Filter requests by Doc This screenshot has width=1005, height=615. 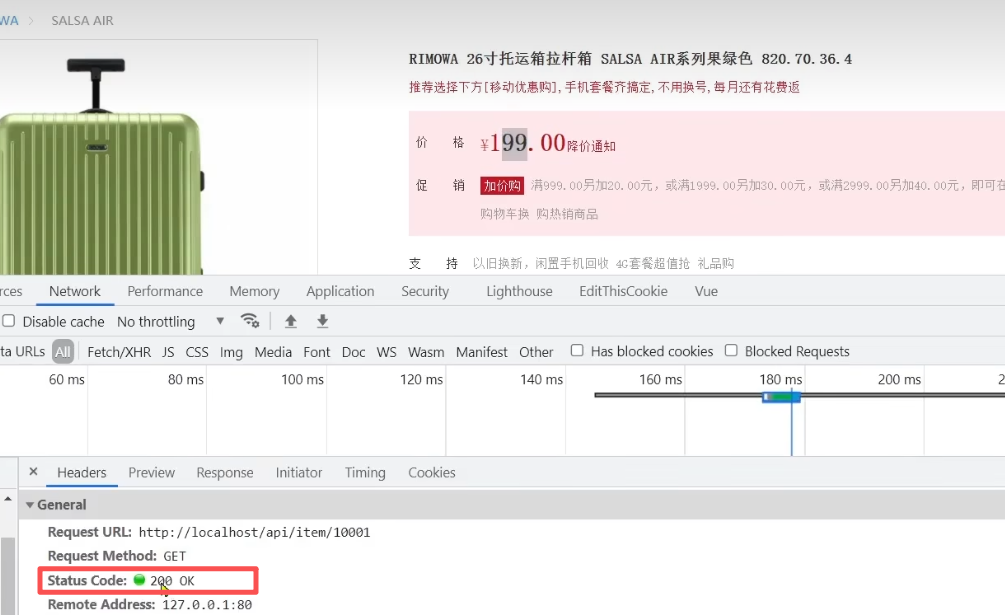(x=353, y=352)
